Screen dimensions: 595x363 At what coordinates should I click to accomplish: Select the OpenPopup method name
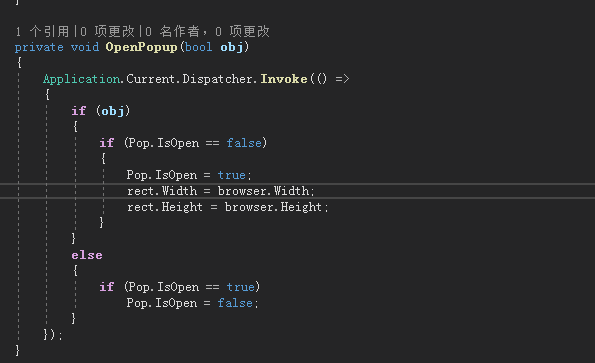(141, 47)
